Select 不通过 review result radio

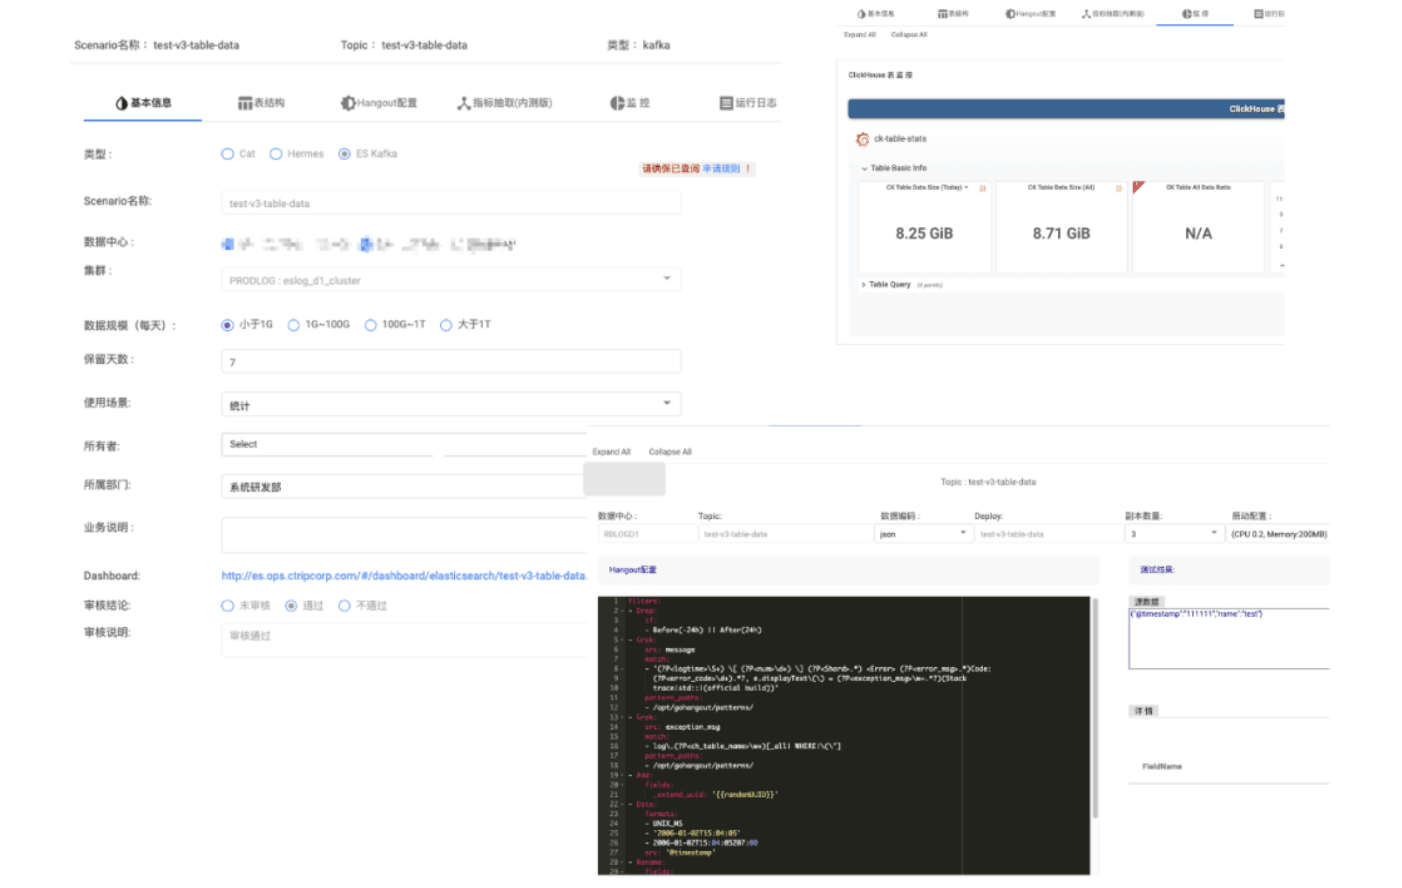344,606
